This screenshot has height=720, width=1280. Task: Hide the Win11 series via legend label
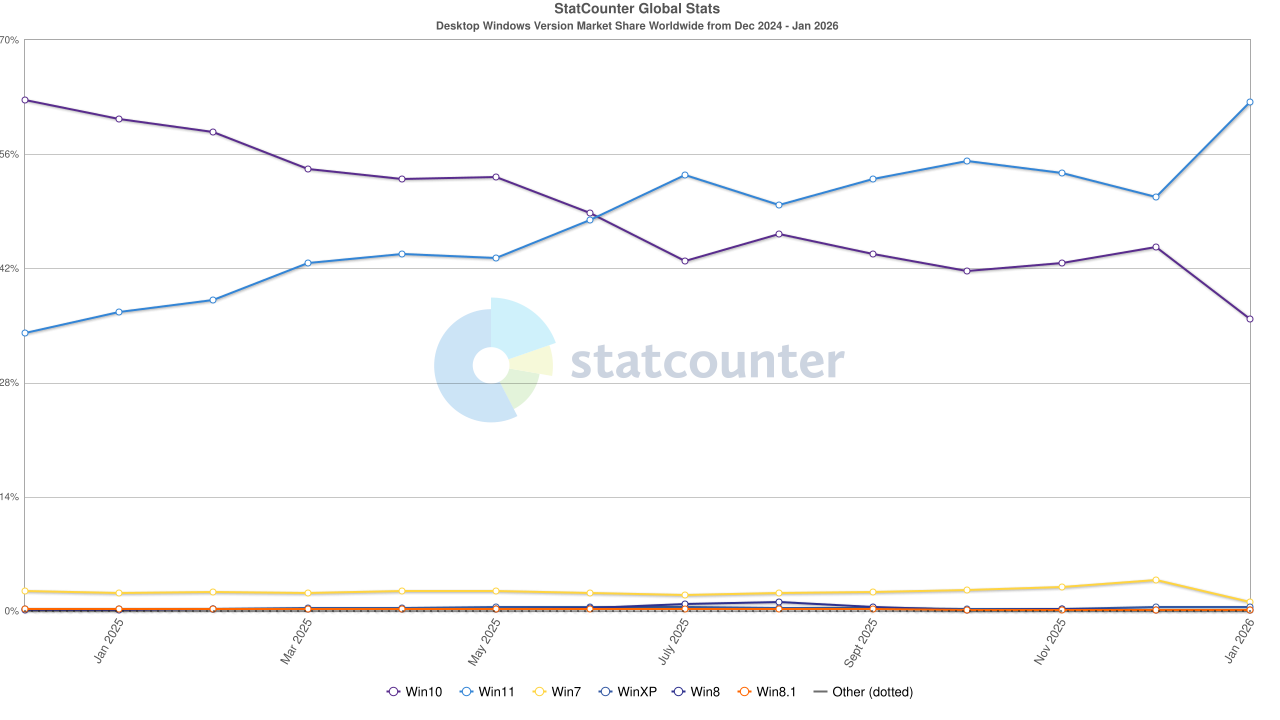(x=496, y=692)
